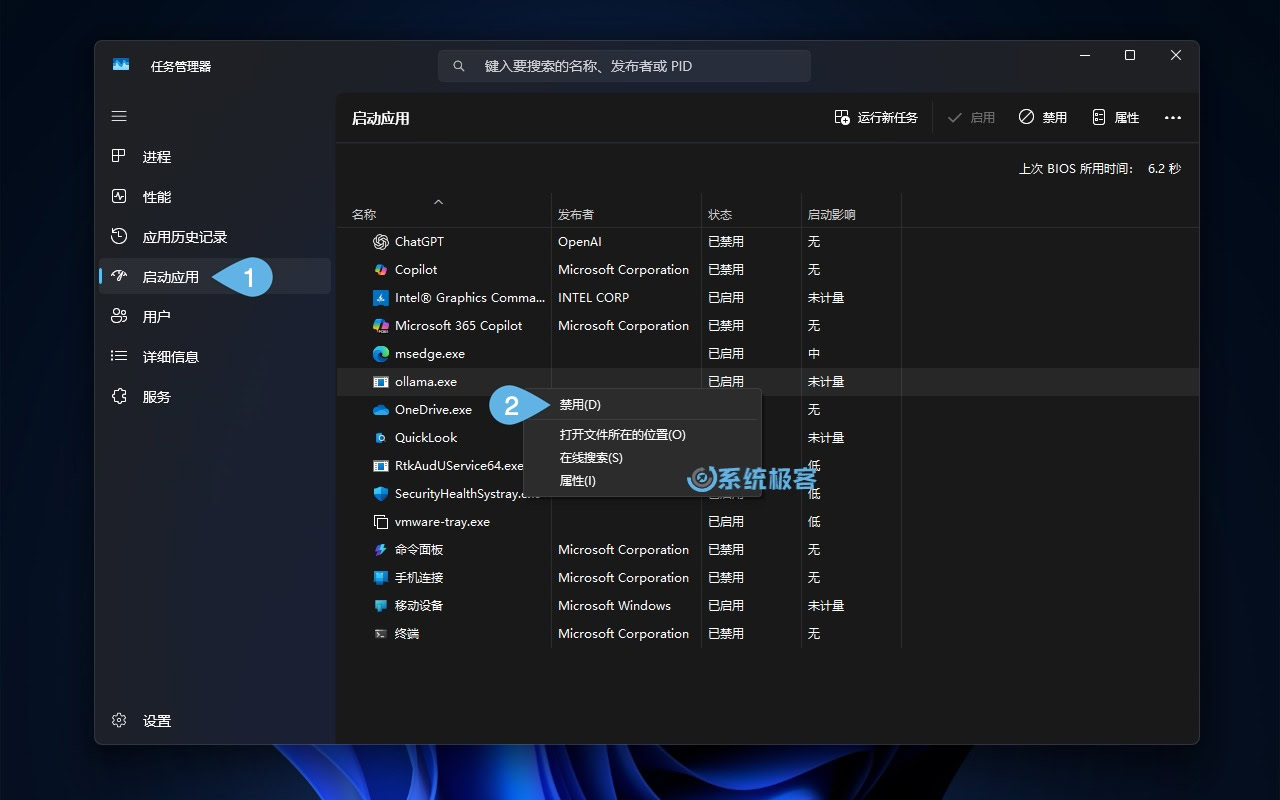Viewport: 1280px width, 800px height.
Task: Click the vmware-tray.exe icon
Action: [380, 522]
